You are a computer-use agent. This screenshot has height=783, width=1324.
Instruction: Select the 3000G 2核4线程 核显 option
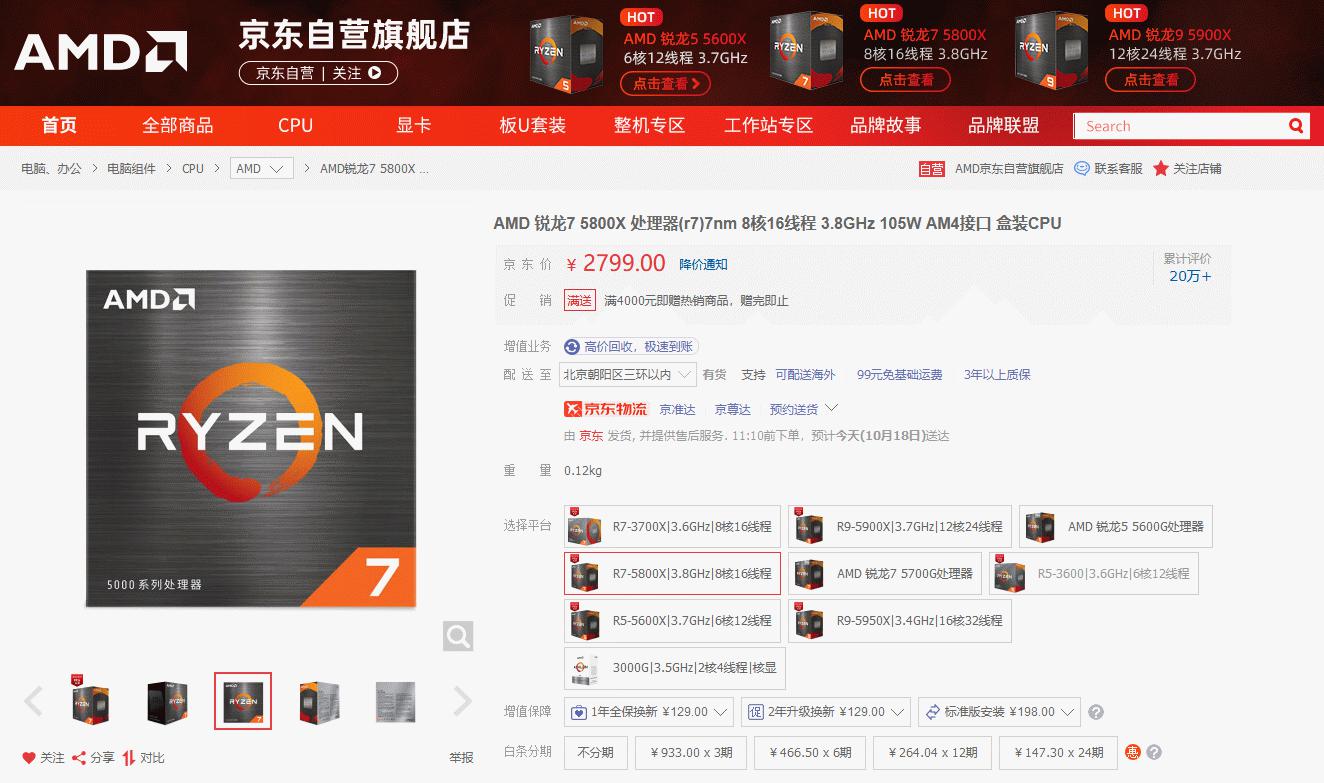pyautogui.click(x=675, y=667)
